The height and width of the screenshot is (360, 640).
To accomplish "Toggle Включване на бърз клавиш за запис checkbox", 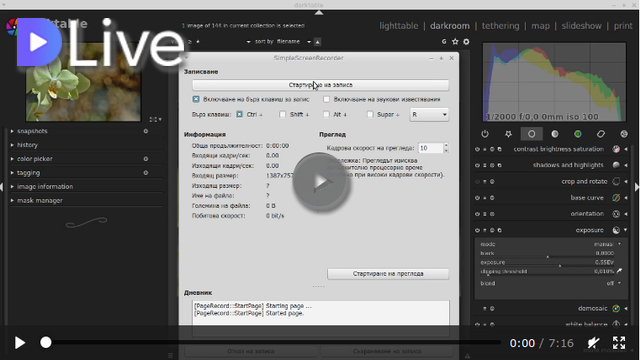I will (196, 99).
